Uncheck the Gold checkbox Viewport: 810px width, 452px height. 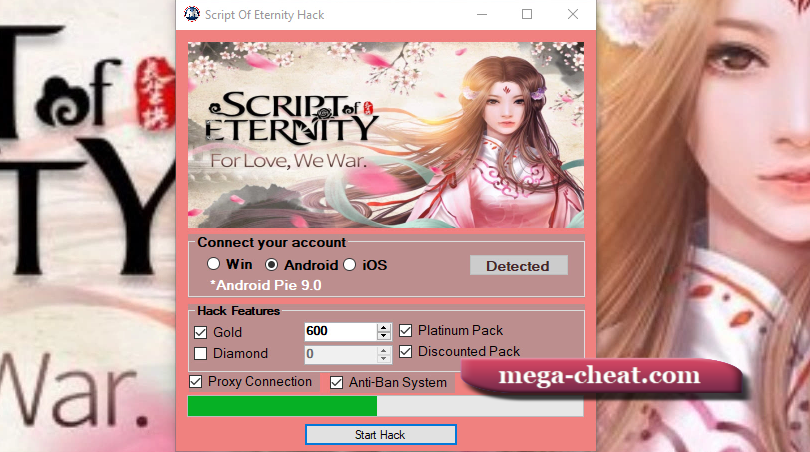click(x=200, y=332)
